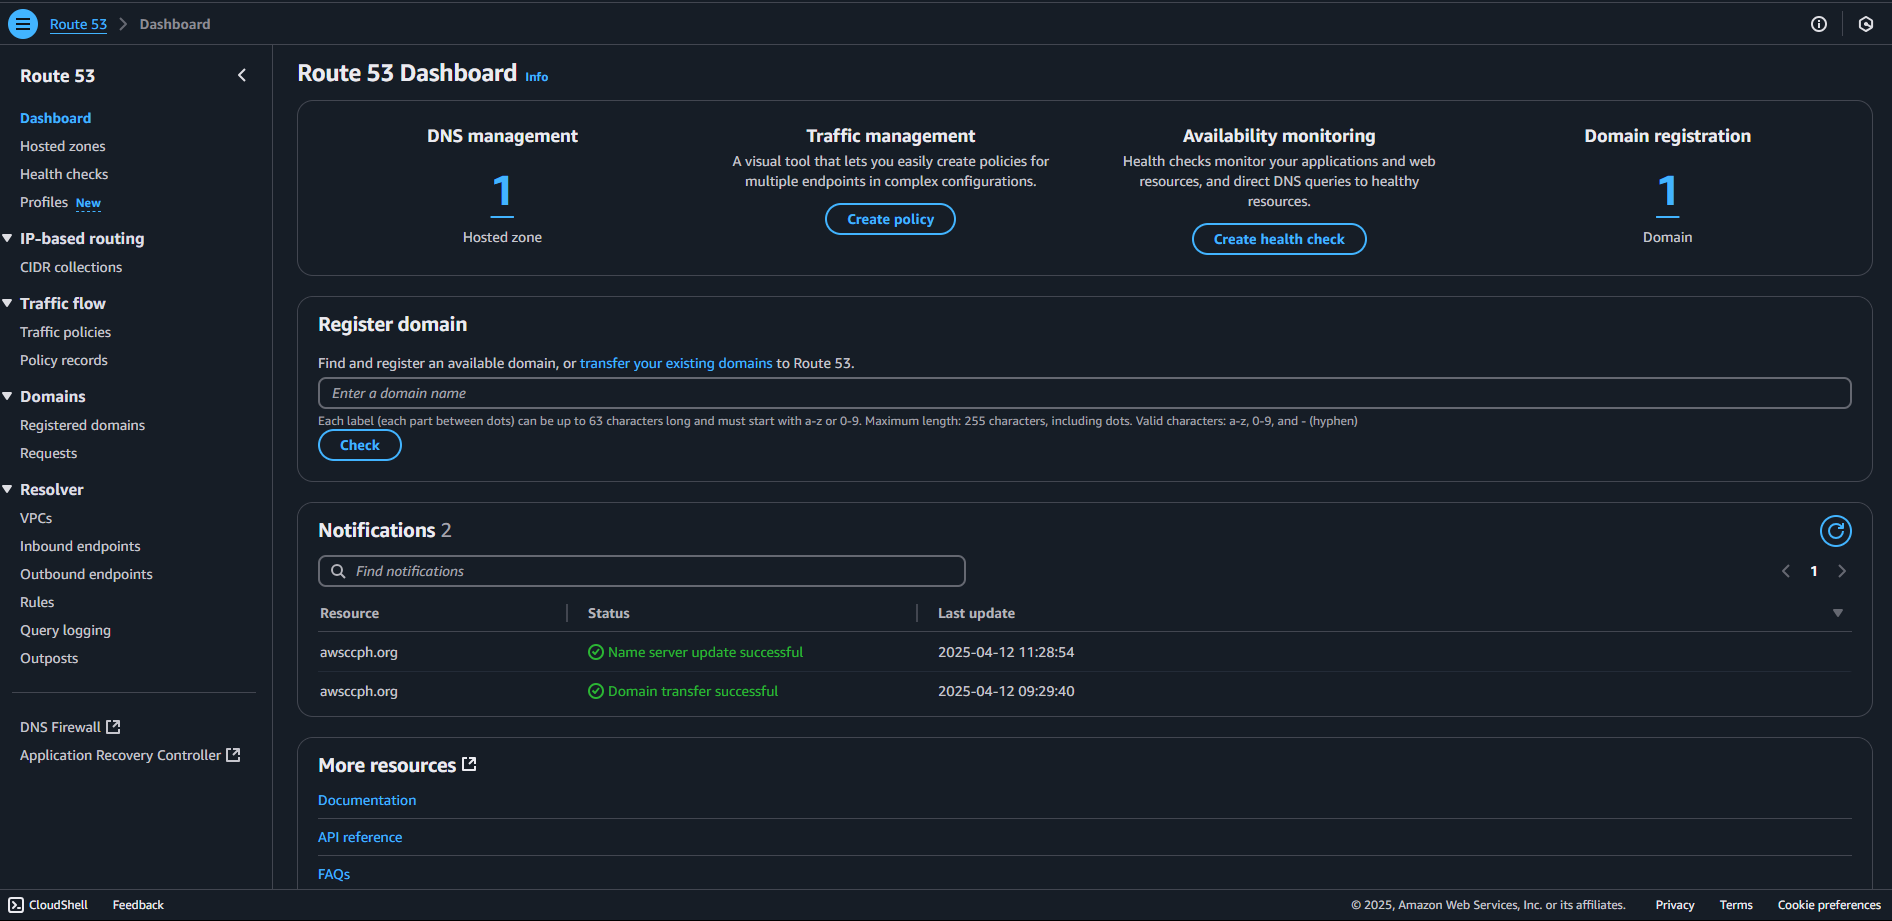Click the search icon in Find notifications
1892x921 pixels.
pos(338,571)
